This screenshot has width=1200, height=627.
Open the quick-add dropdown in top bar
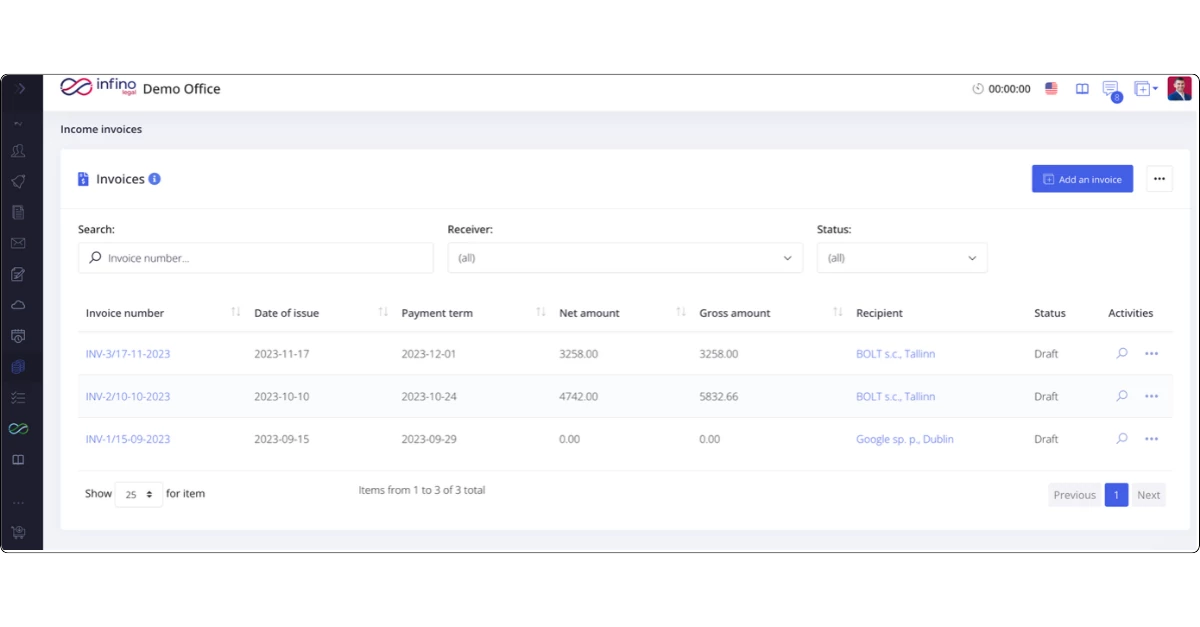[1146, 89]
